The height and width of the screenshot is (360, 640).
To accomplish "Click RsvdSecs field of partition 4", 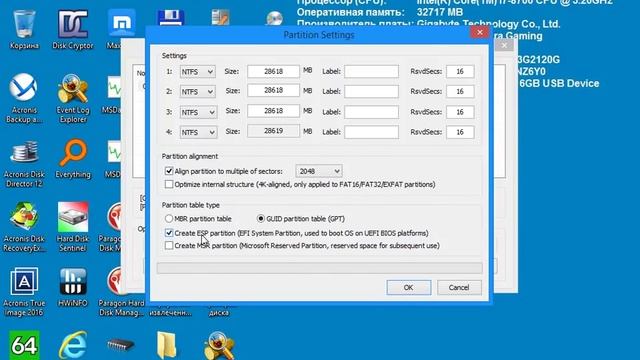I will click(460, 132).
